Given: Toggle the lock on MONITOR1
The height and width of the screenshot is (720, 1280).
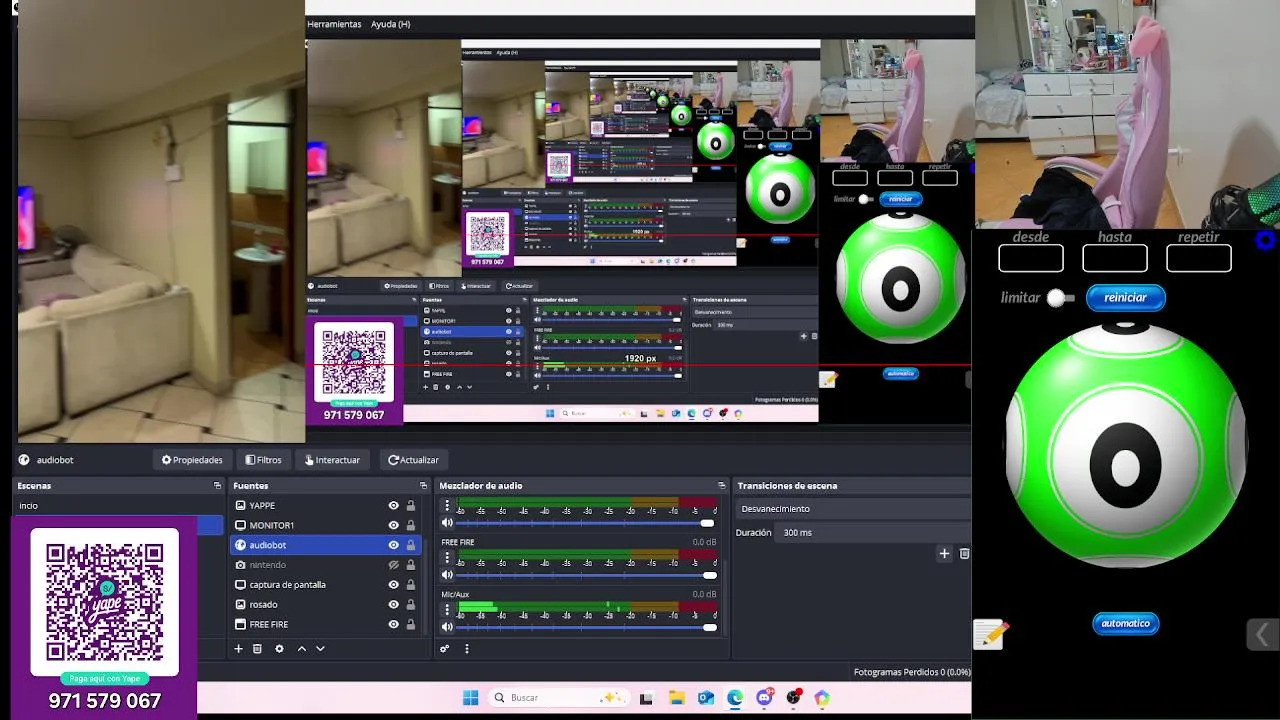Looking at the screenshot, I should point(410,525).
